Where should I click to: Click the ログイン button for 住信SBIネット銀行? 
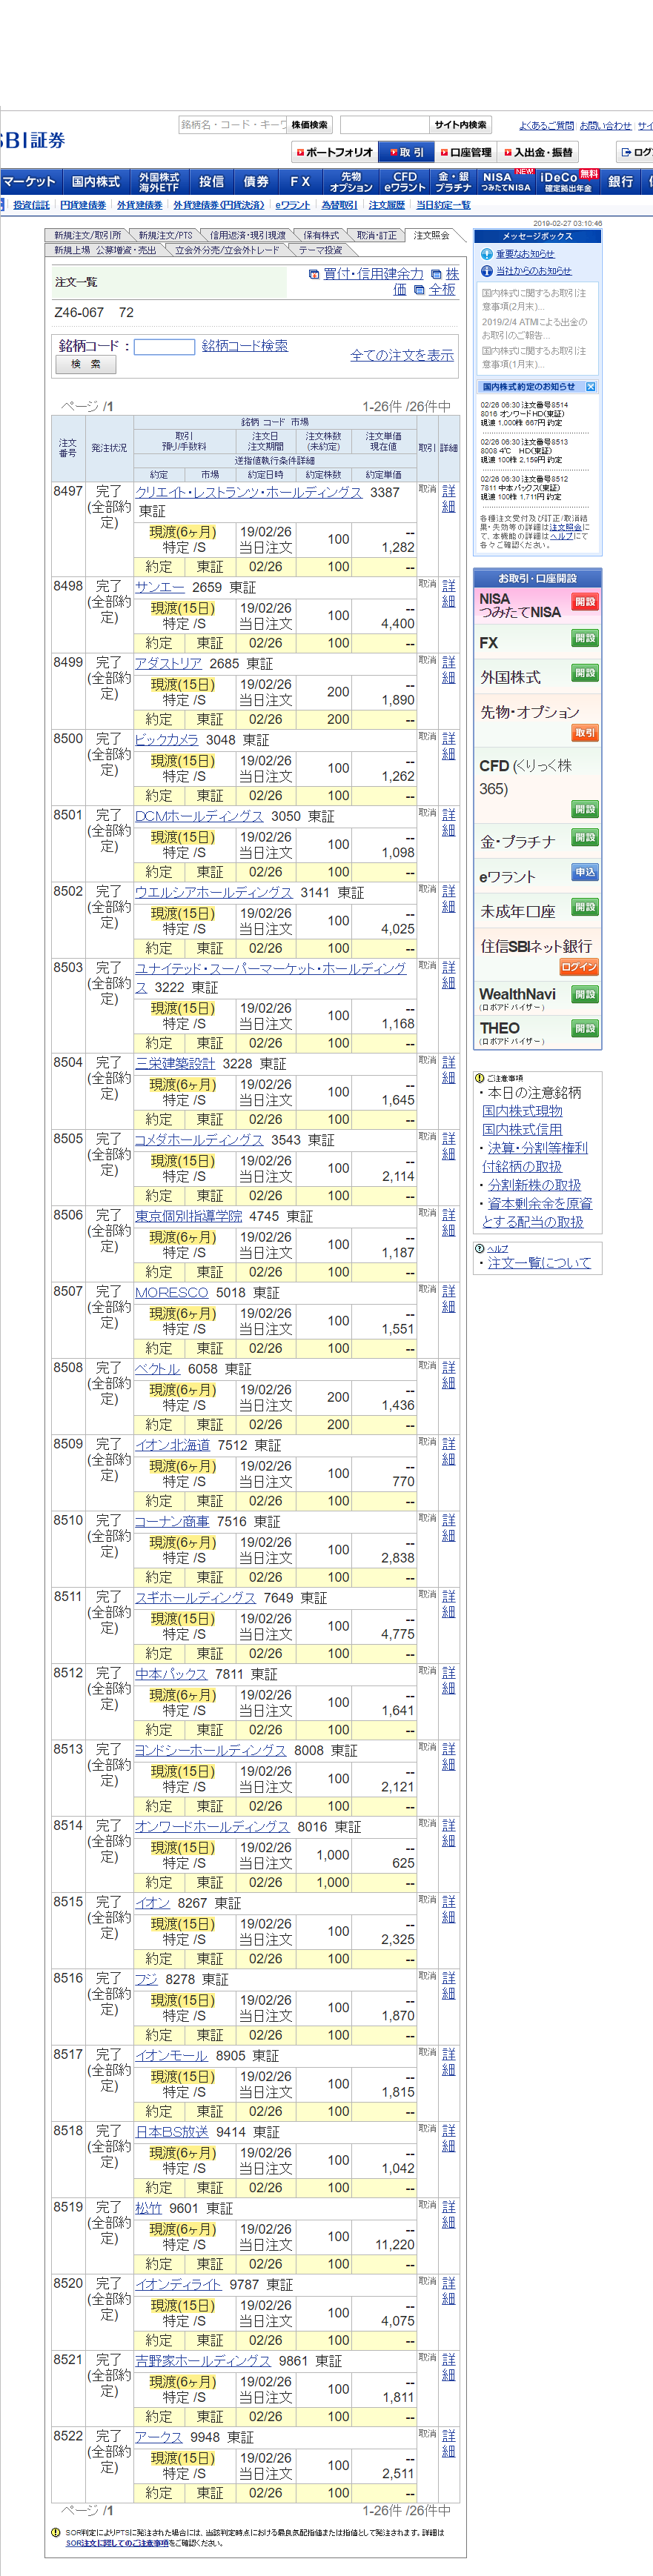(x=579, y=967)
